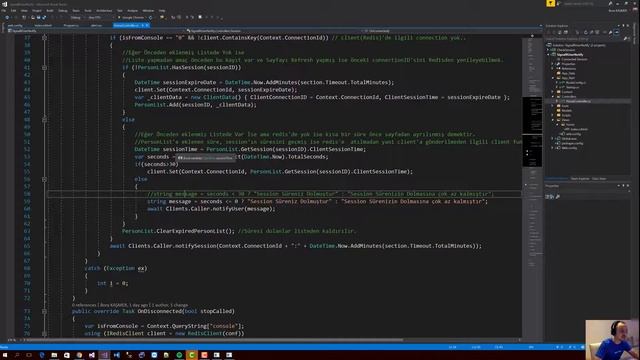Screen dimensions: 640x360
Task: Collapse the OnDisconnected method at line 73
Action: click(x=44, y=311)
